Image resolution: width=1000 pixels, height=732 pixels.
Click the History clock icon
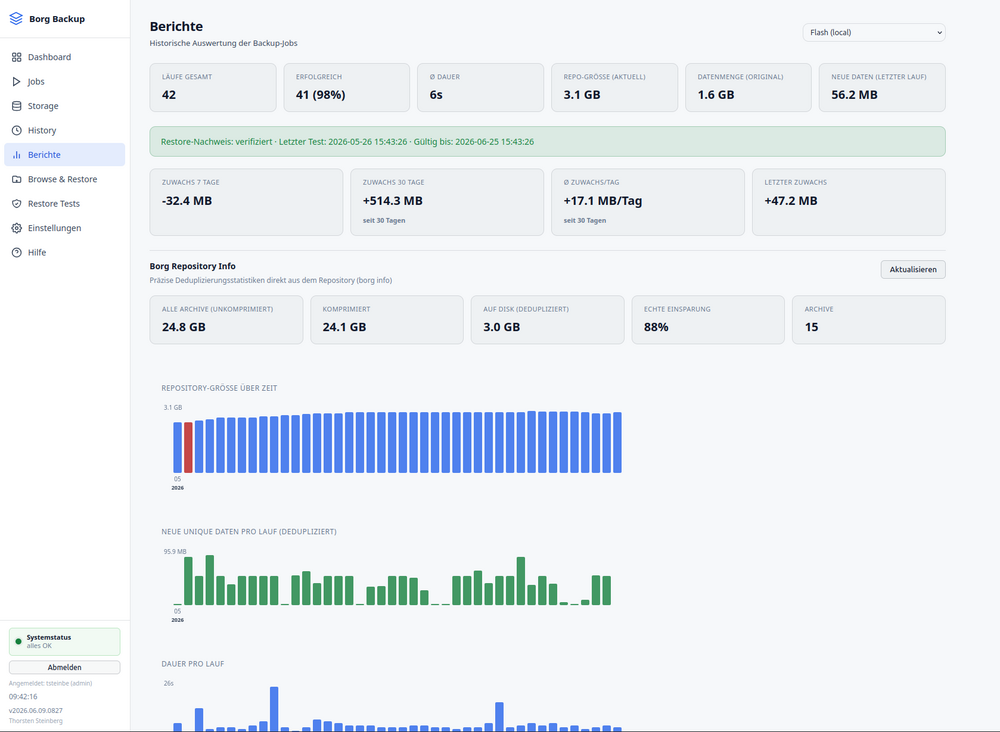[x=17, y=130]
